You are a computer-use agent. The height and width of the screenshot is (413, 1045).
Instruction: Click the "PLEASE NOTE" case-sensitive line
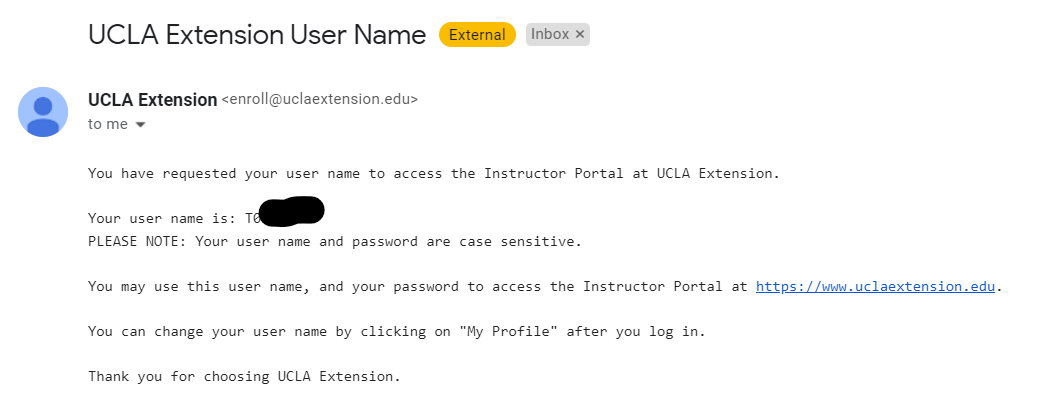click(x=334, y=241)
